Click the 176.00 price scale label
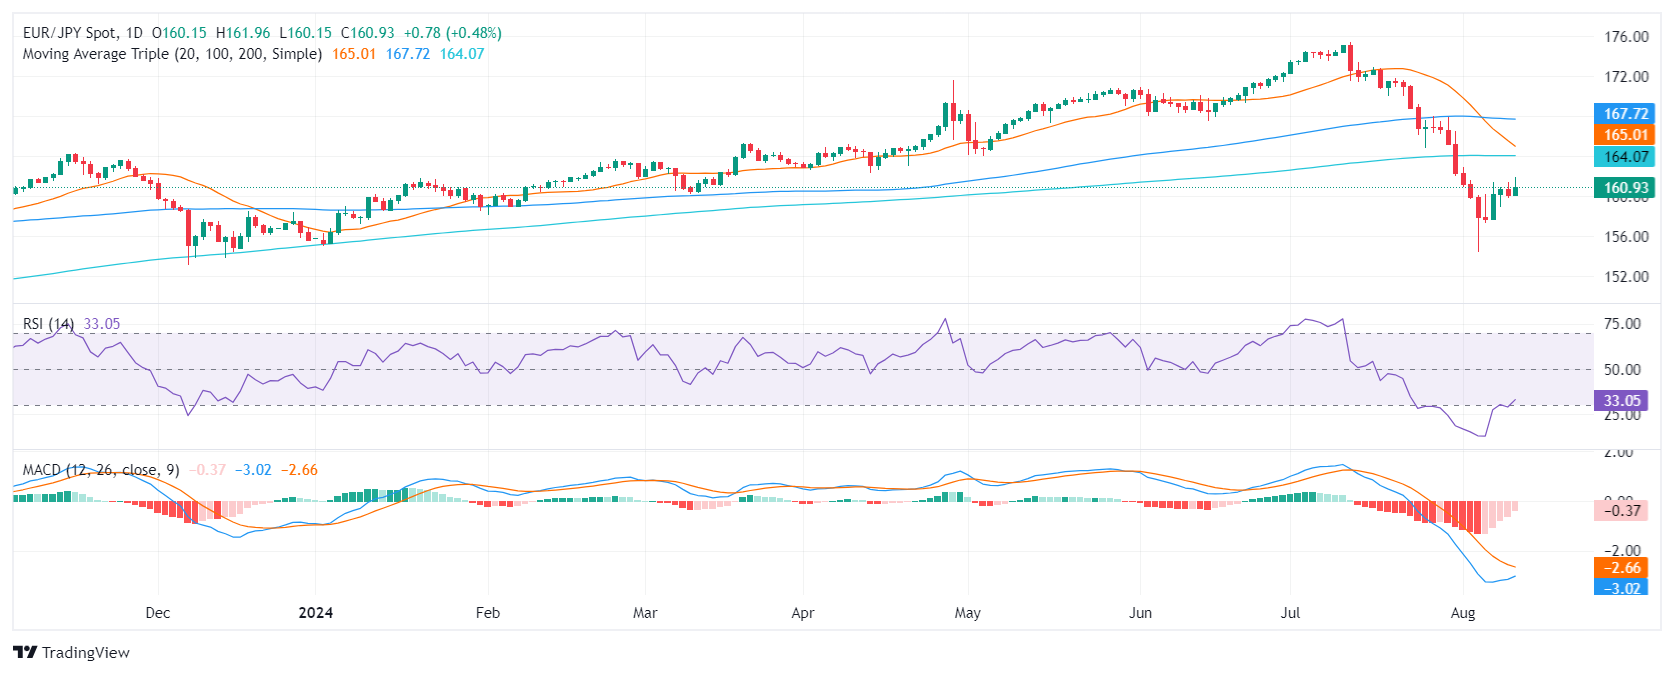Image resolution: width=1674 pixels, height=674 pixels. (x=1626, y=37)
